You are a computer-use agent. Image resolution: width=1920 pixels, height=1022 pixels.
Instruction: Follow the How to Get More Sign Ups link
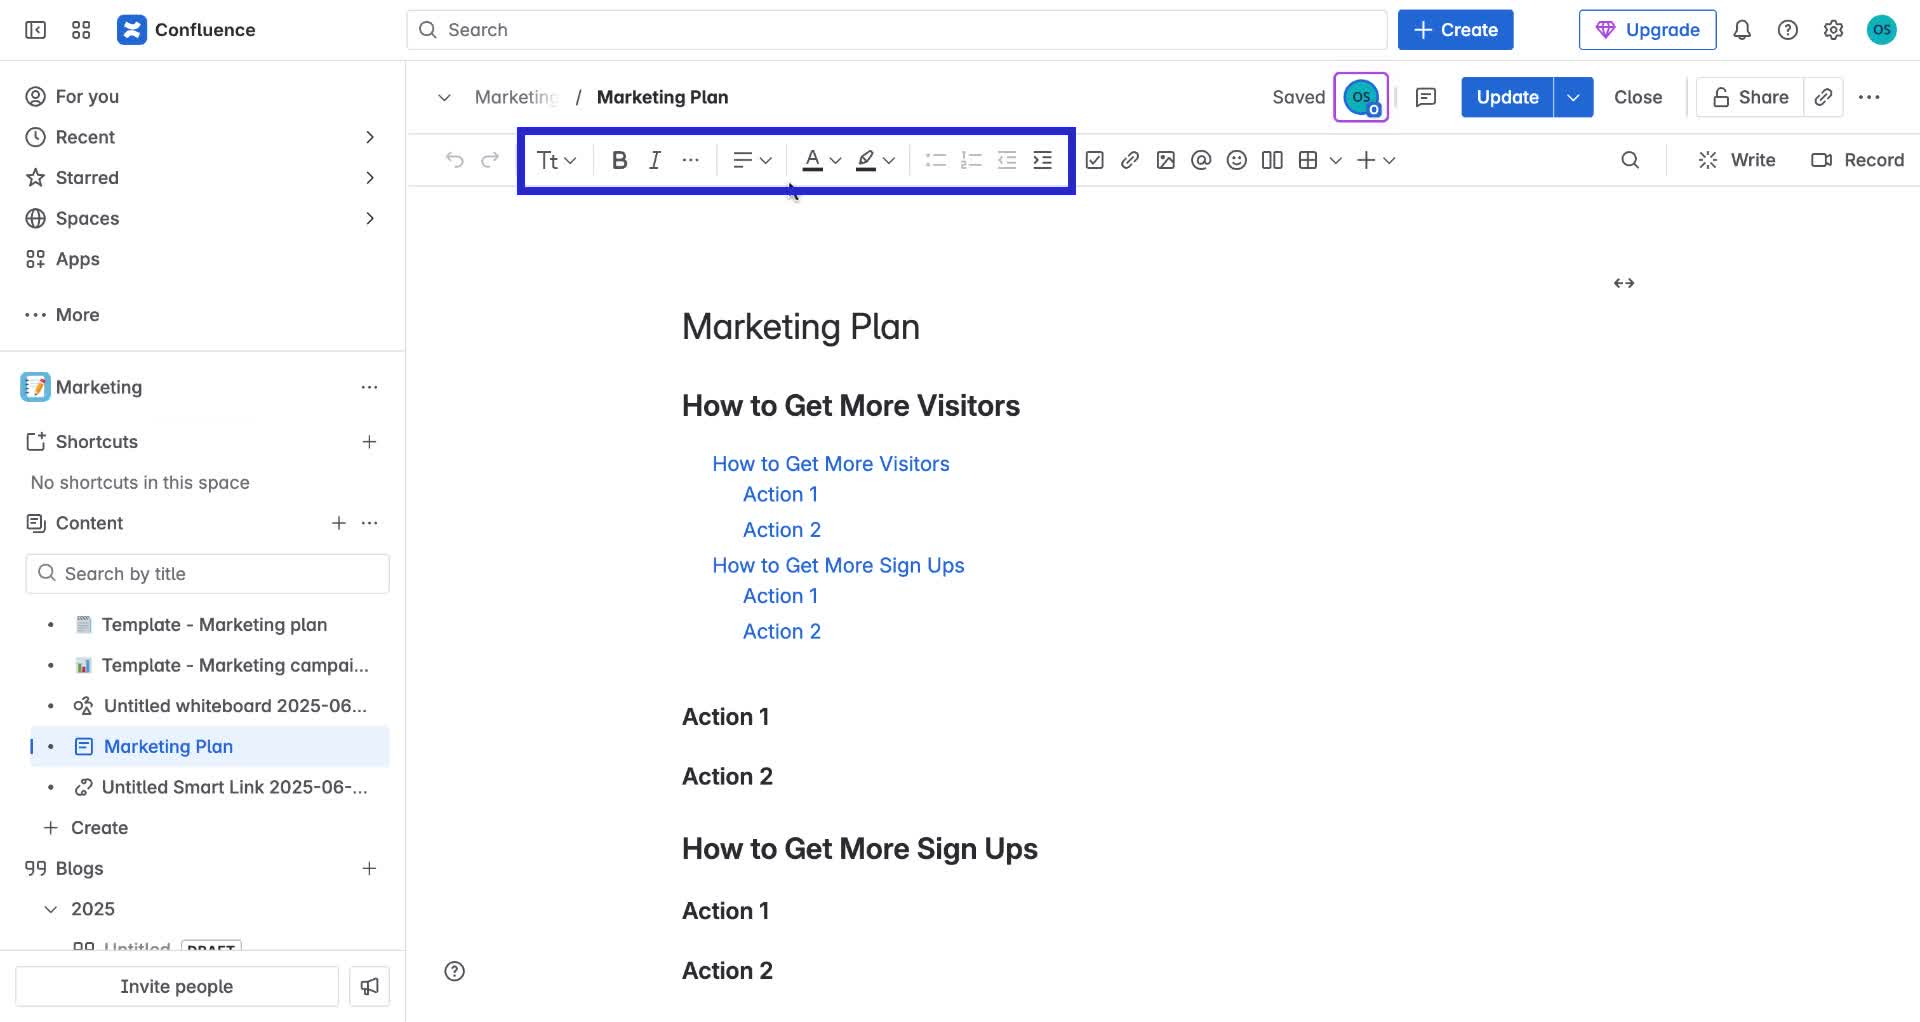tap(838, 565)
